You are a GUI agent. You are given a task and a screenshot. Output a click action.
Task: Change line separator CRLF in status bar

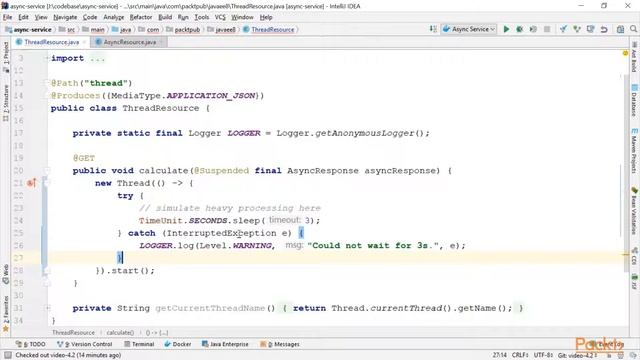(520, 355)
